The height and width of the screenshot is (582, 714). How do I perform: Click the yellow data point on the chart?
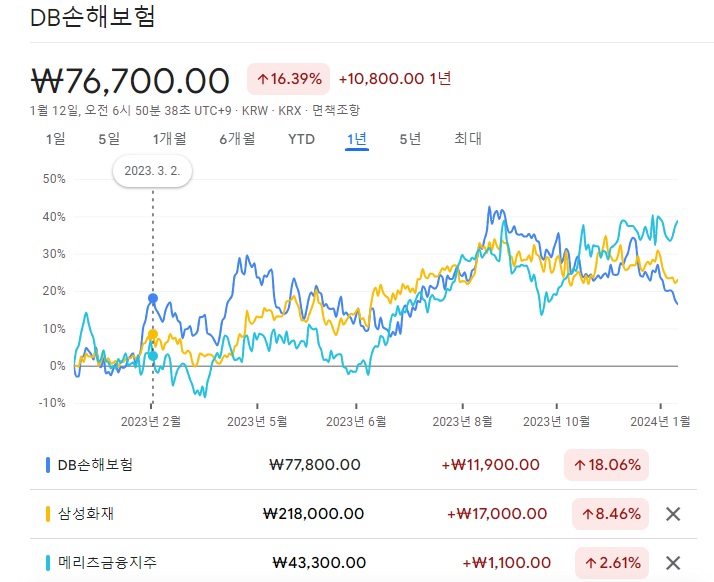point(153,335)
